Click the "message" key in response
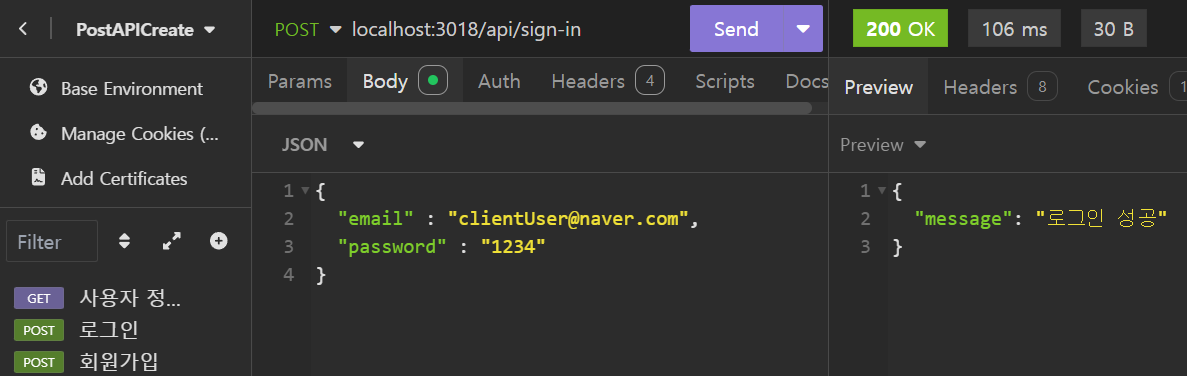This screenshot has height=376, width=1187. [x=964, y=219]
